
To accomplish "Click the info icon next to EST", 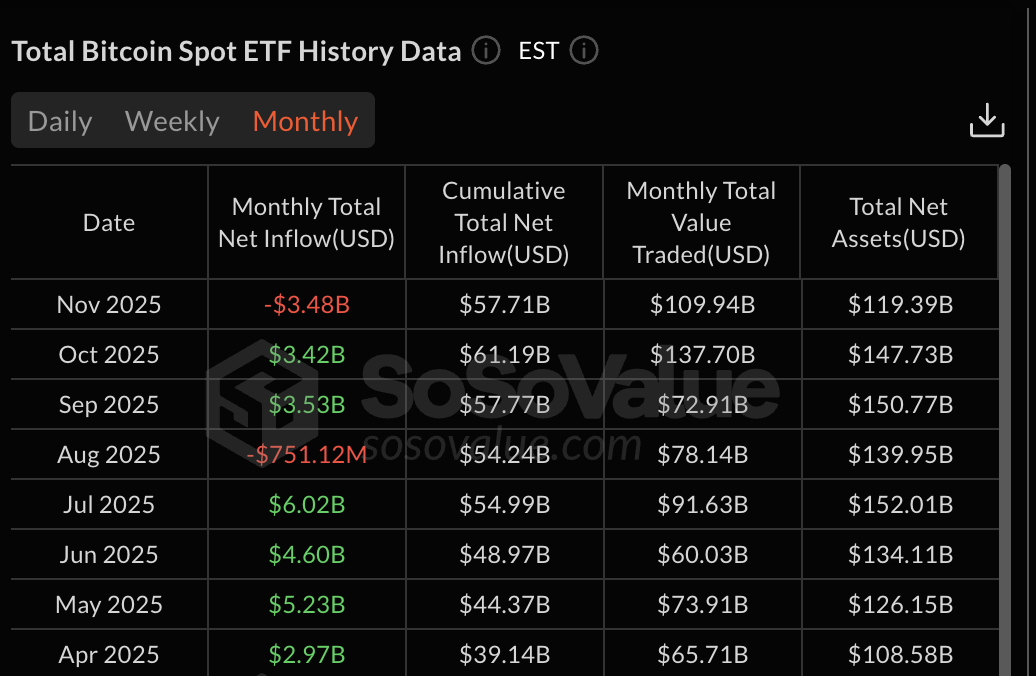I will pyautogui.click(x=583, y=50).
